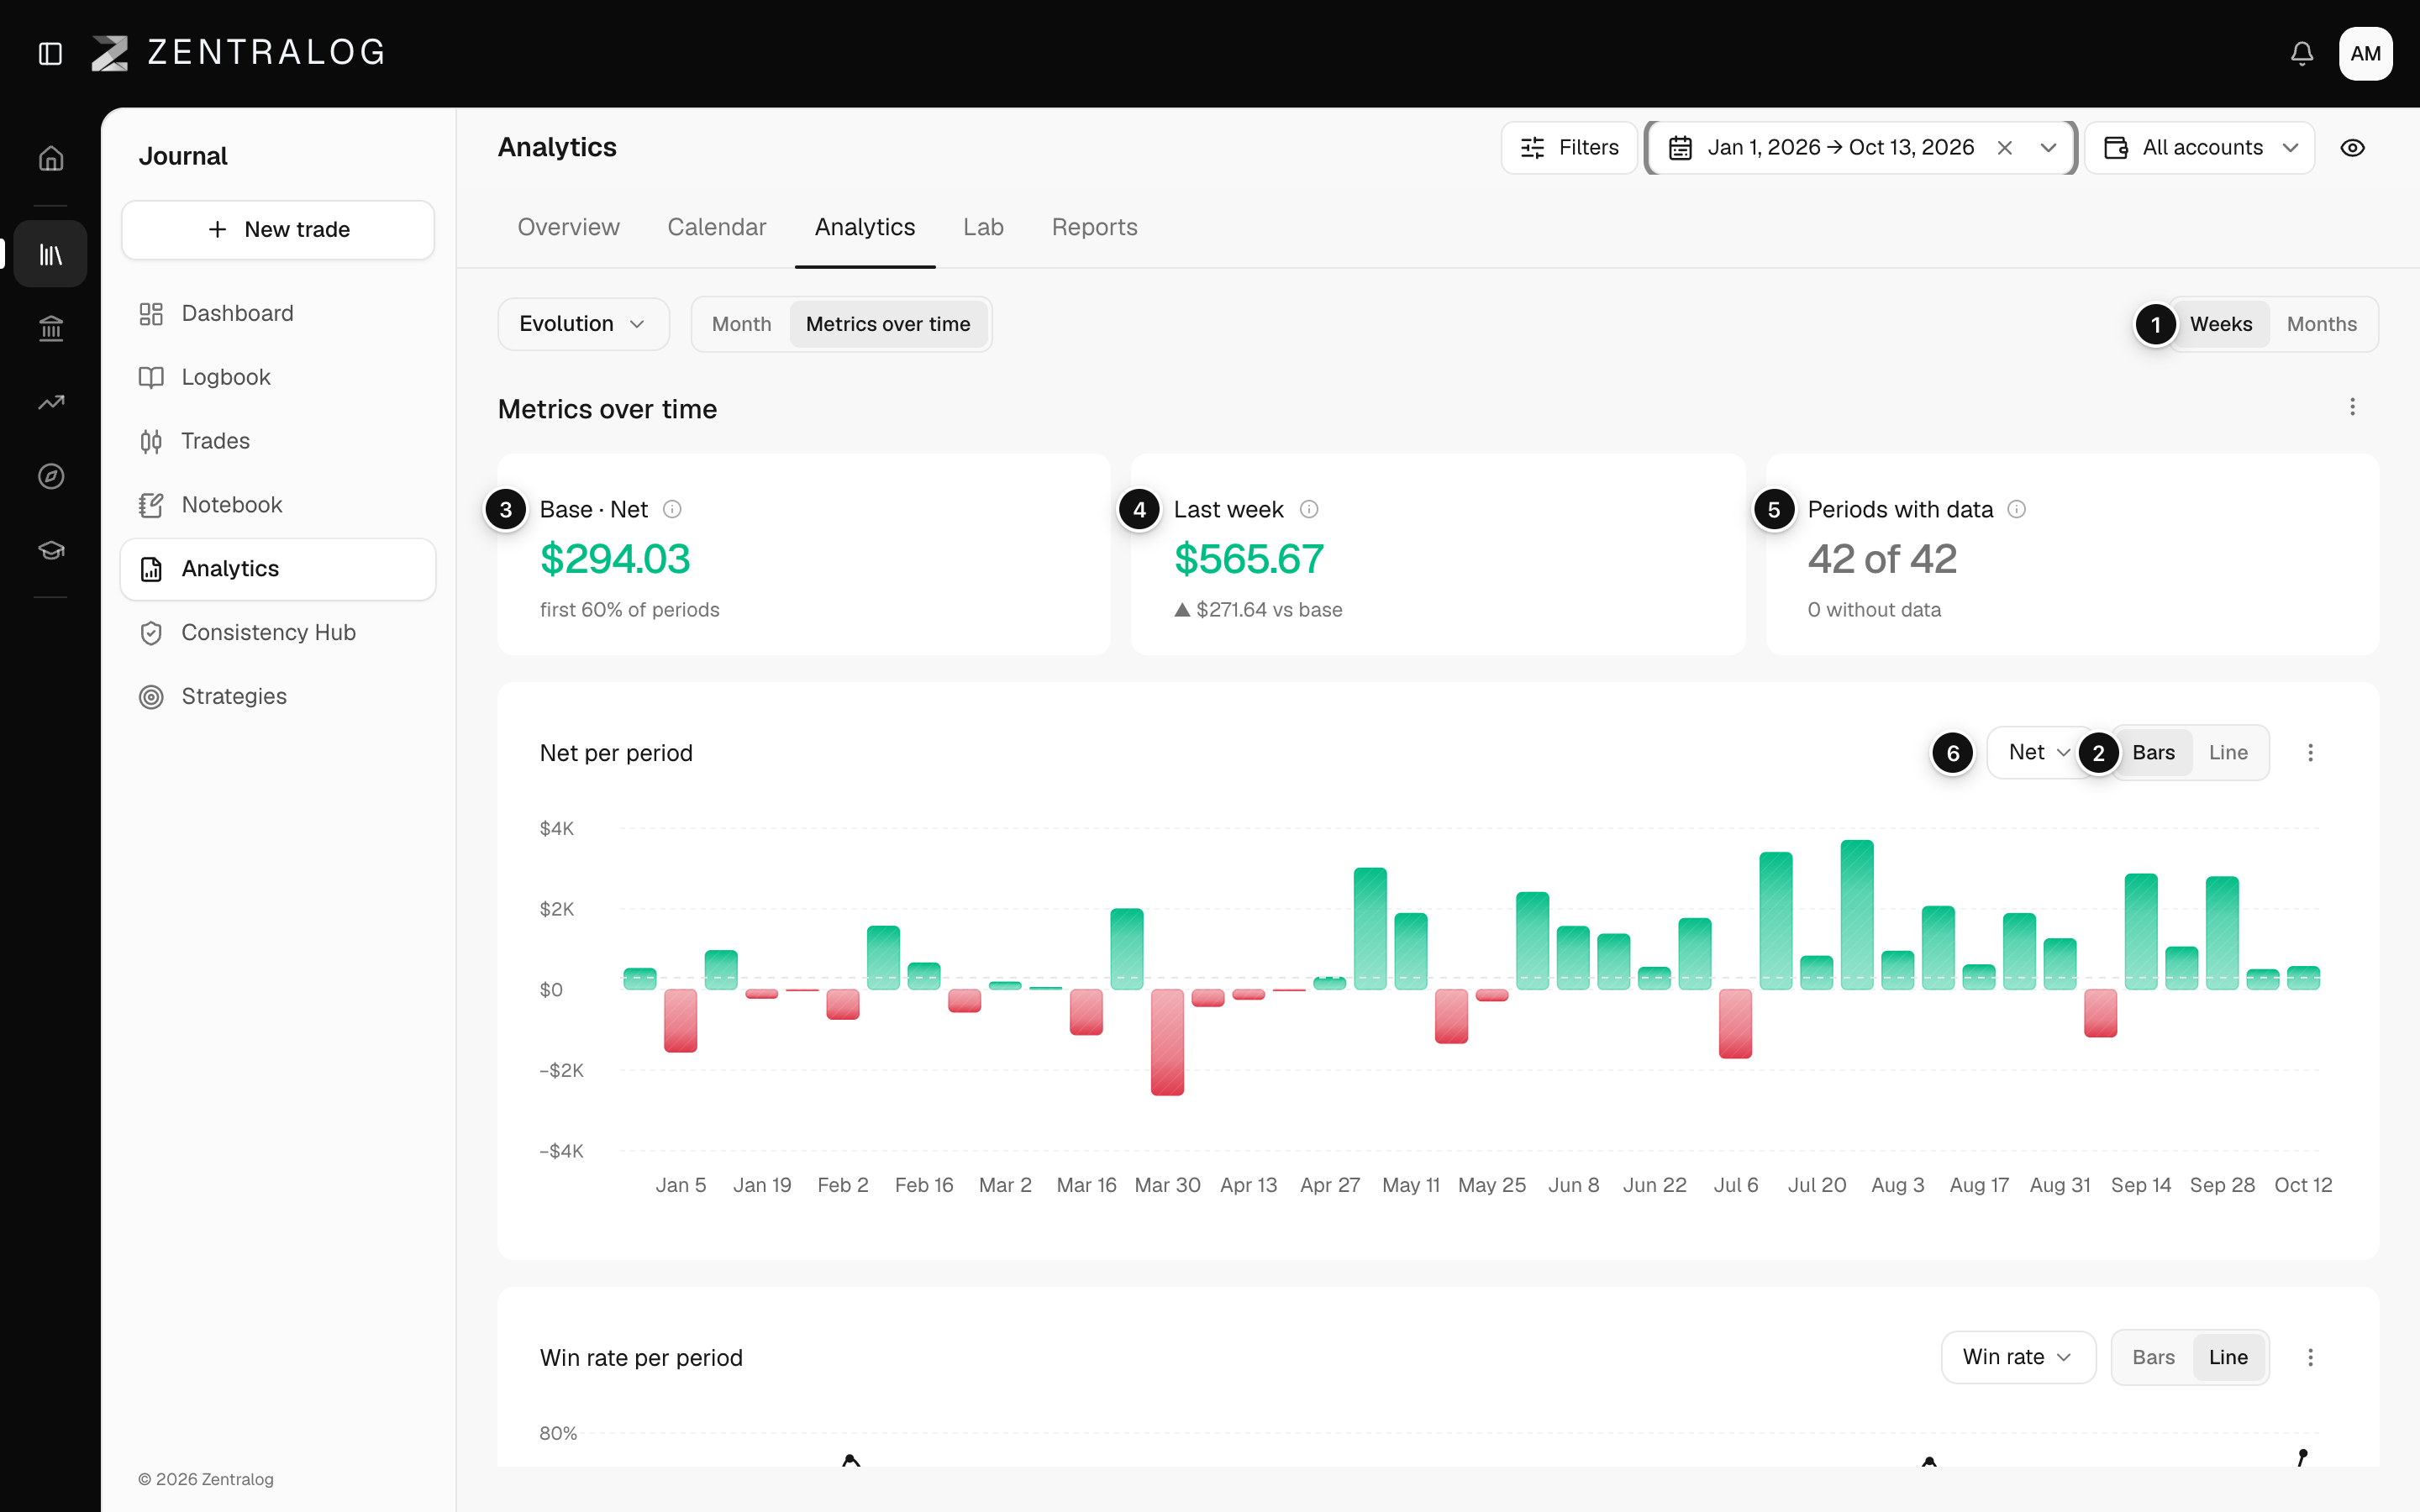Open Logbook in the Journal menu
Image resolution: width=2420 pixels, height=1512 pixels.
tap(278, 377)
